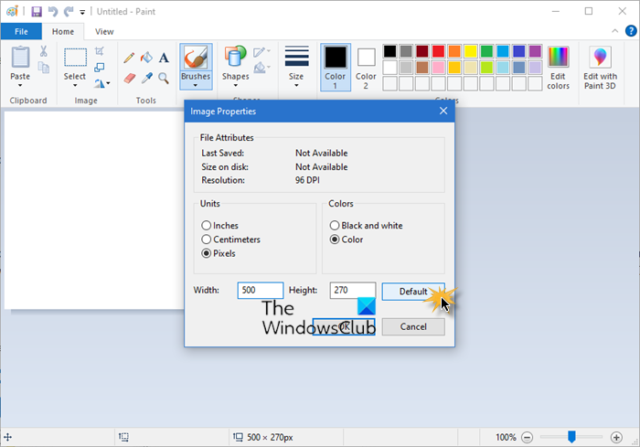Expand the Select dropdown arrow
Viewport: 640px width, 447px height.
[75, 86]
